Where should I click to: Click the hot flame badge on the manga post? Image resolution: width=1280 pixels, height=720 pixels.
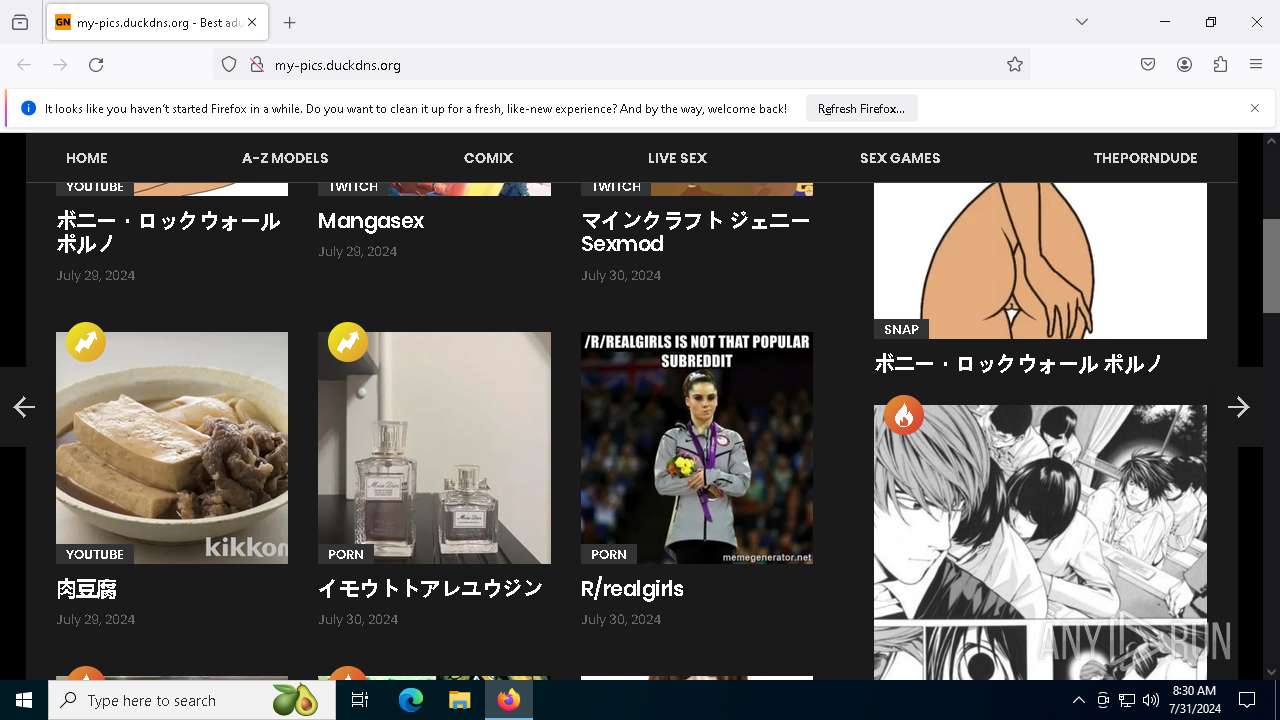click(904, 415)
